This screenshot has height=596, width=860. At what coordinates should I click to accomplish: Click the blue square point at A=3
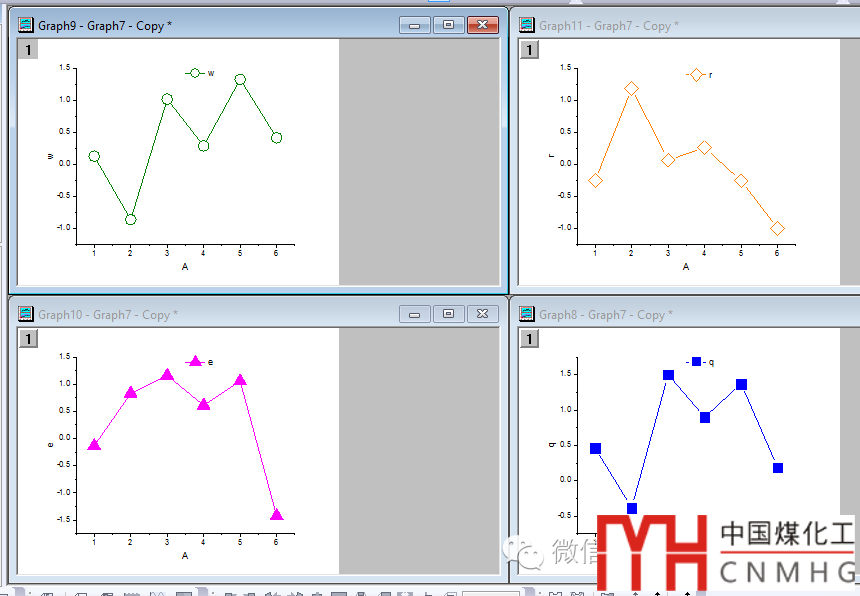tap(668, 375)
